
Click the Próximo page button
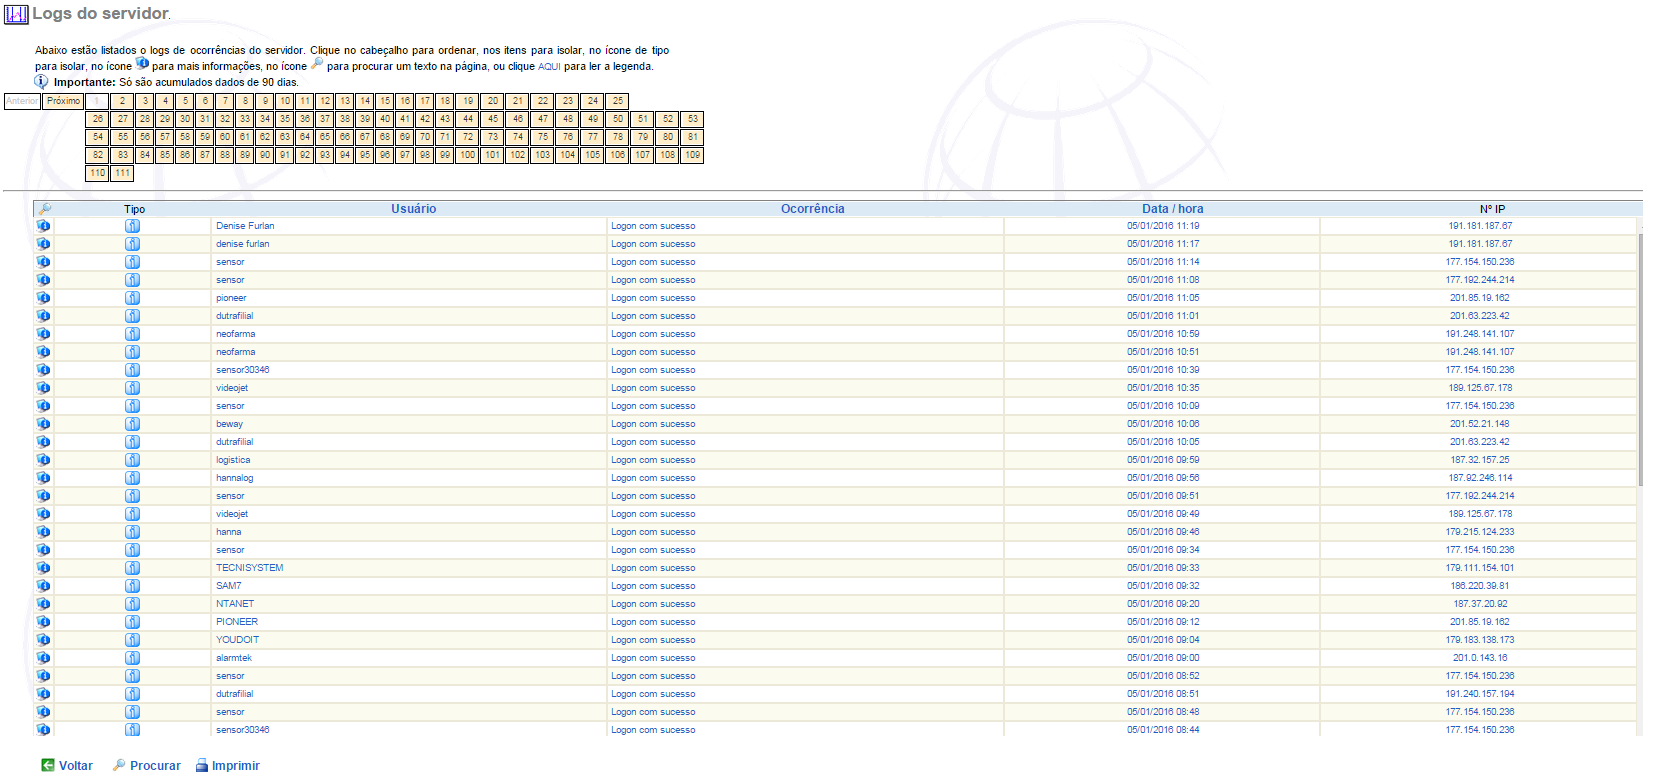point(63,101)
